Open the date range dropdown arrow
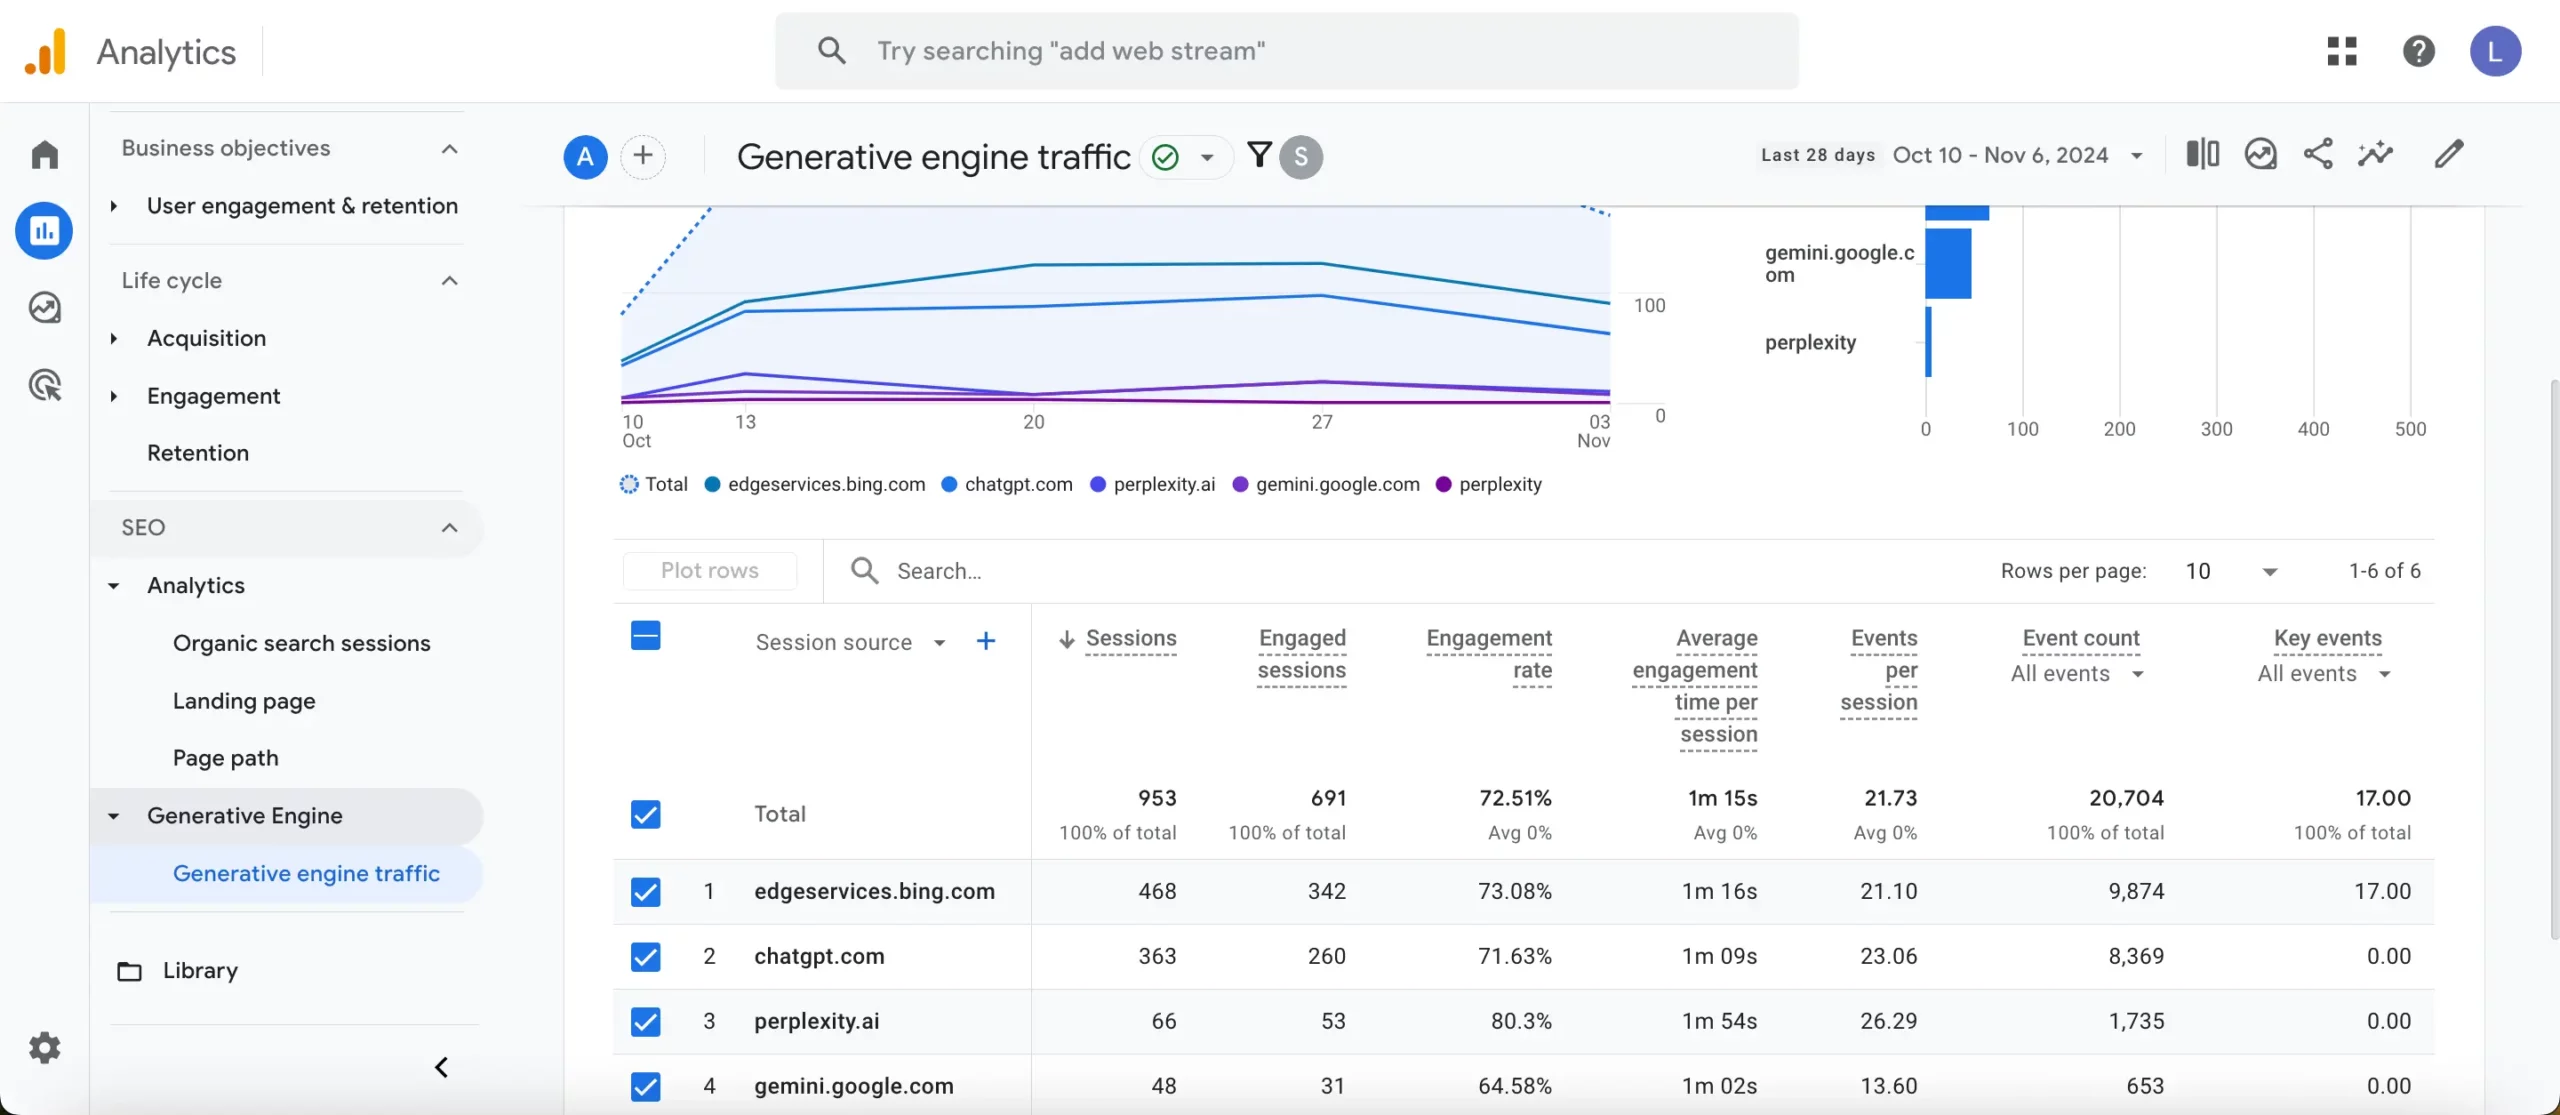The image size is (2560, 1115). [2137, 156]
